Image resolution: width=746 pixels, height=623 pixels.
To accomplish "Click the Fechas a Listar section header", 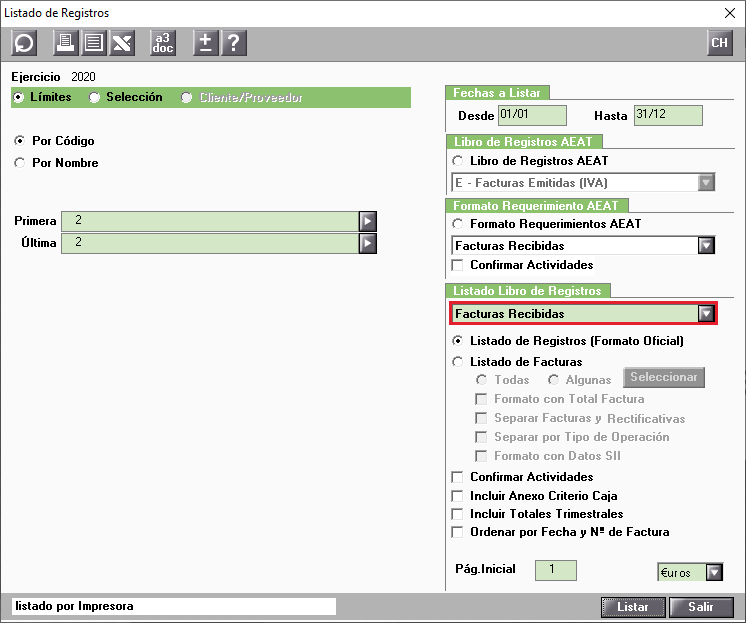I will coord(497,93).
